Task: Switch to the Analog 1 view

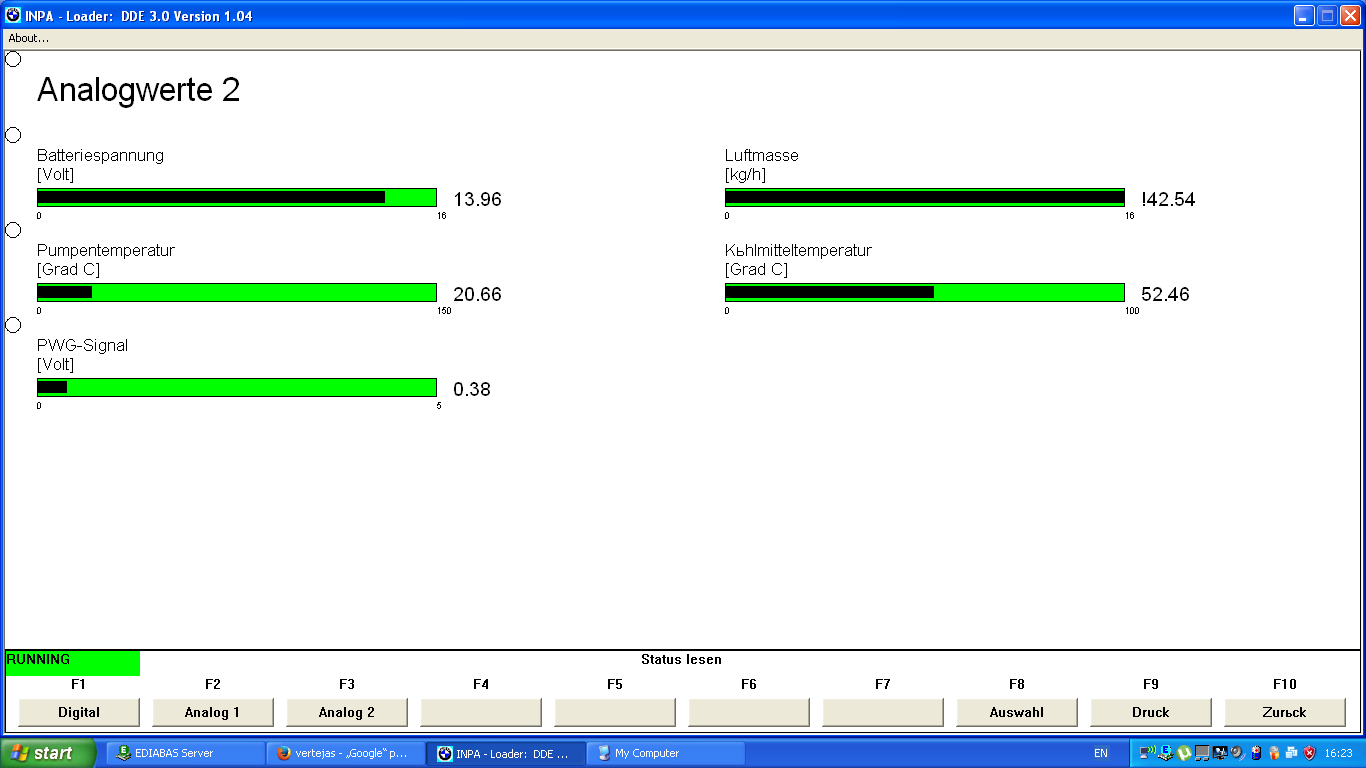Action: click(212, 712)
